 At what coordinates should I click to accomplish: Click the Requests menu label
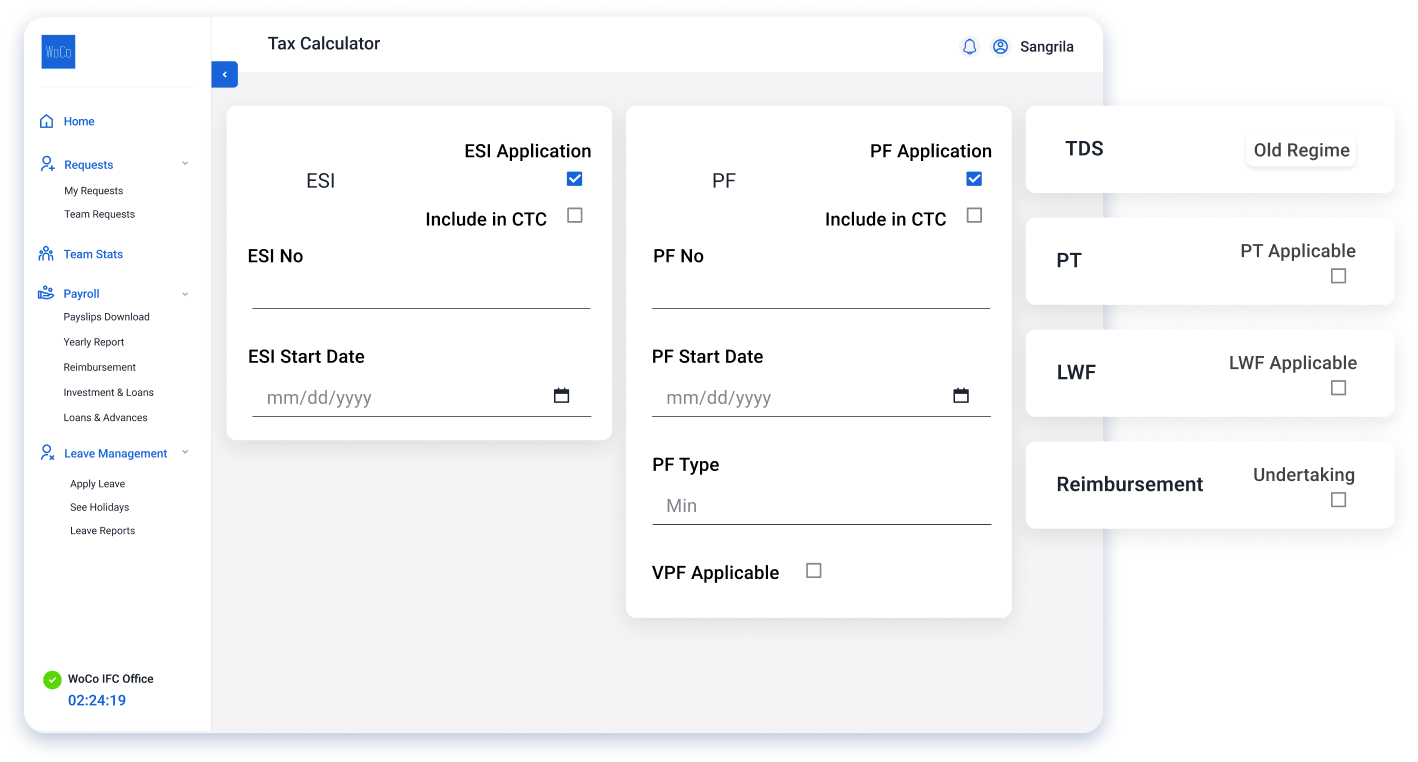click(x=88, y=165)
